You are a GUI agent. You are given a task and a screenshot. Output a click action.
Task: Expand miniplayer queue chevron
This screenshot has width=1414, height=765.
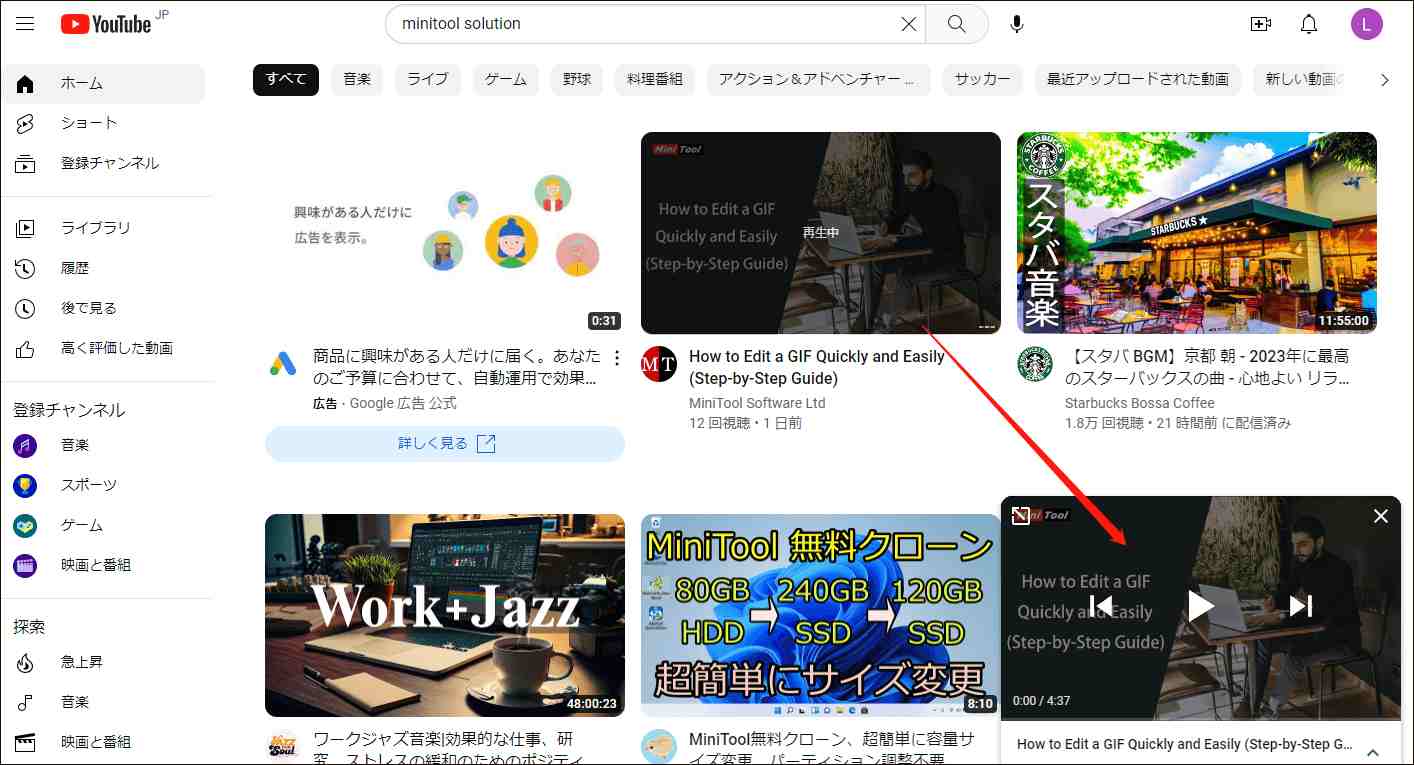pyautogui.click(x=1373, y=752)
